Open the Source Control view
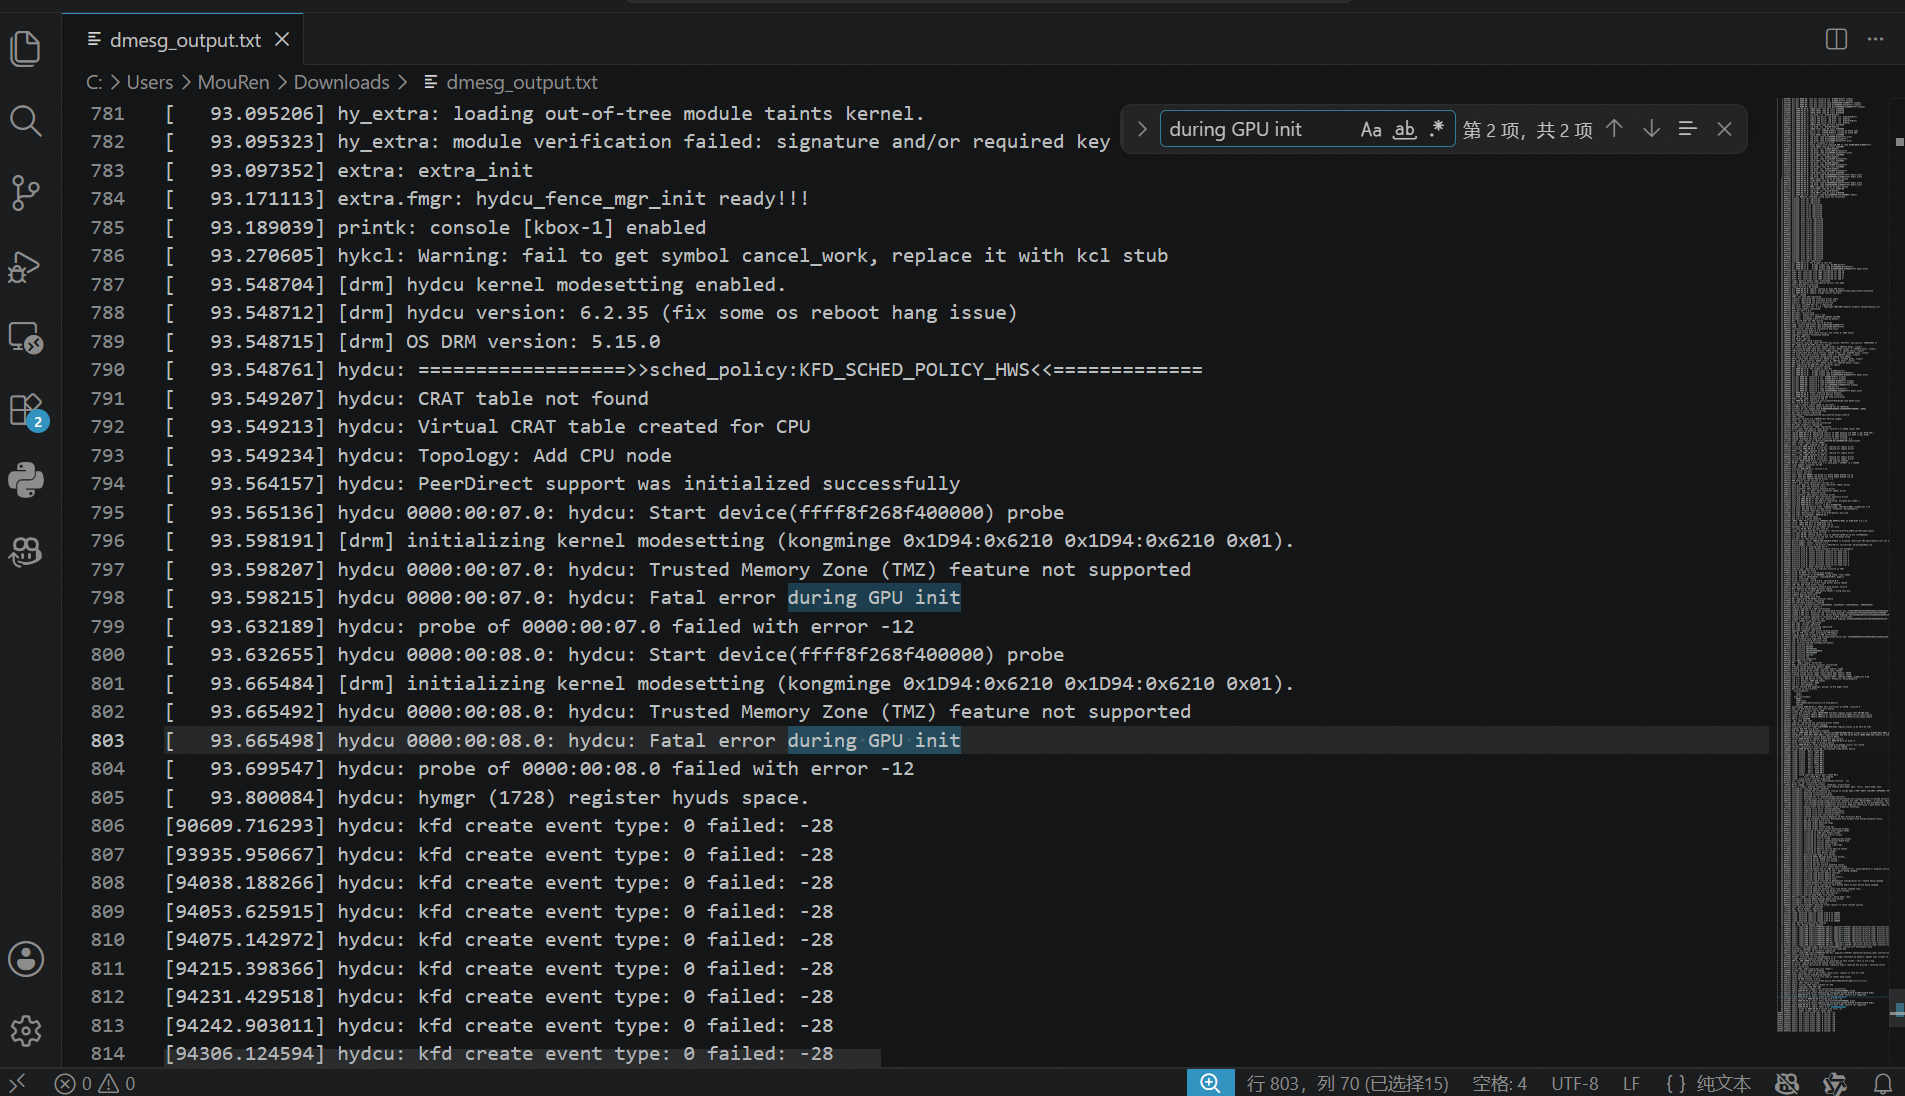Viewport: 1905px width, 1096px height. [26, 193]
